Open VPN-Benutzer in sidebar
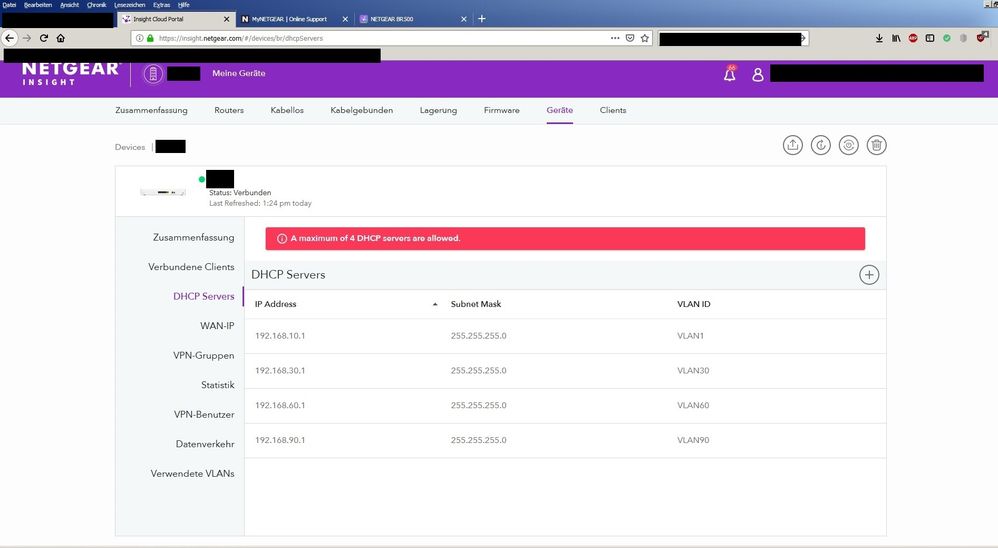The image size is (998, 548). [x=204, y=414]
